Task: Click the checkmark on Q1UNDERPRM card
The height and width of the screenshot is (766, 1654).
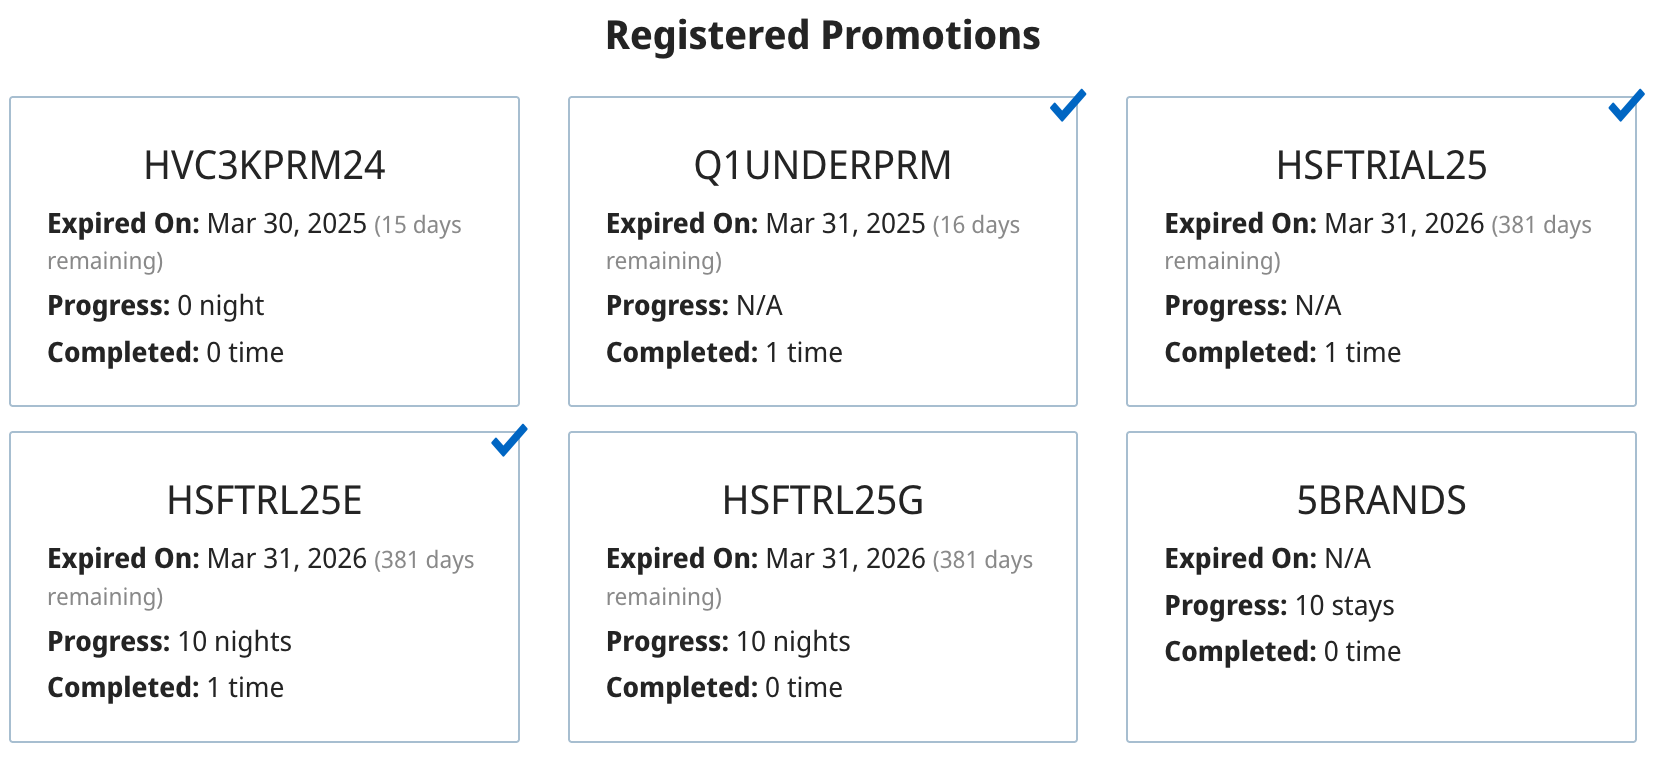Action: pos(1068,105)
